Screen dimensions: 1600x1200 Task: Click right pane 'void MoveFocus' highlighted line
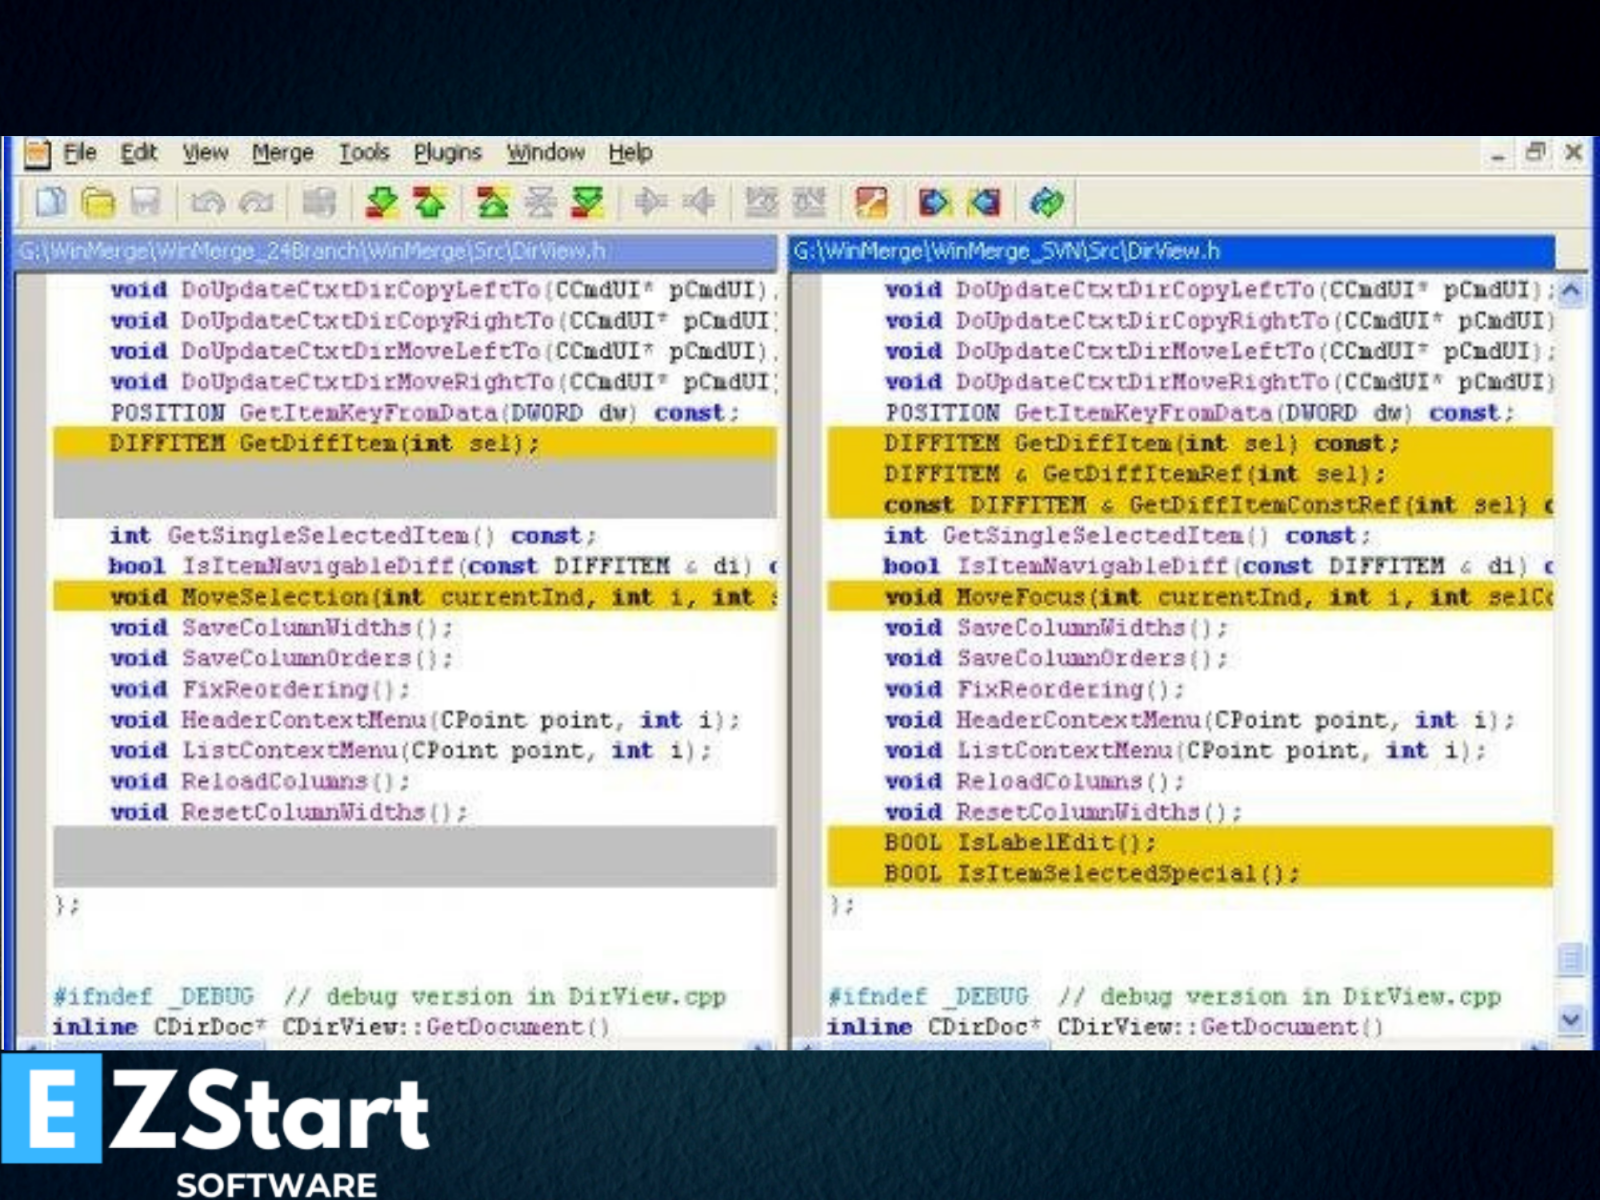click(x=1190, y=597)
